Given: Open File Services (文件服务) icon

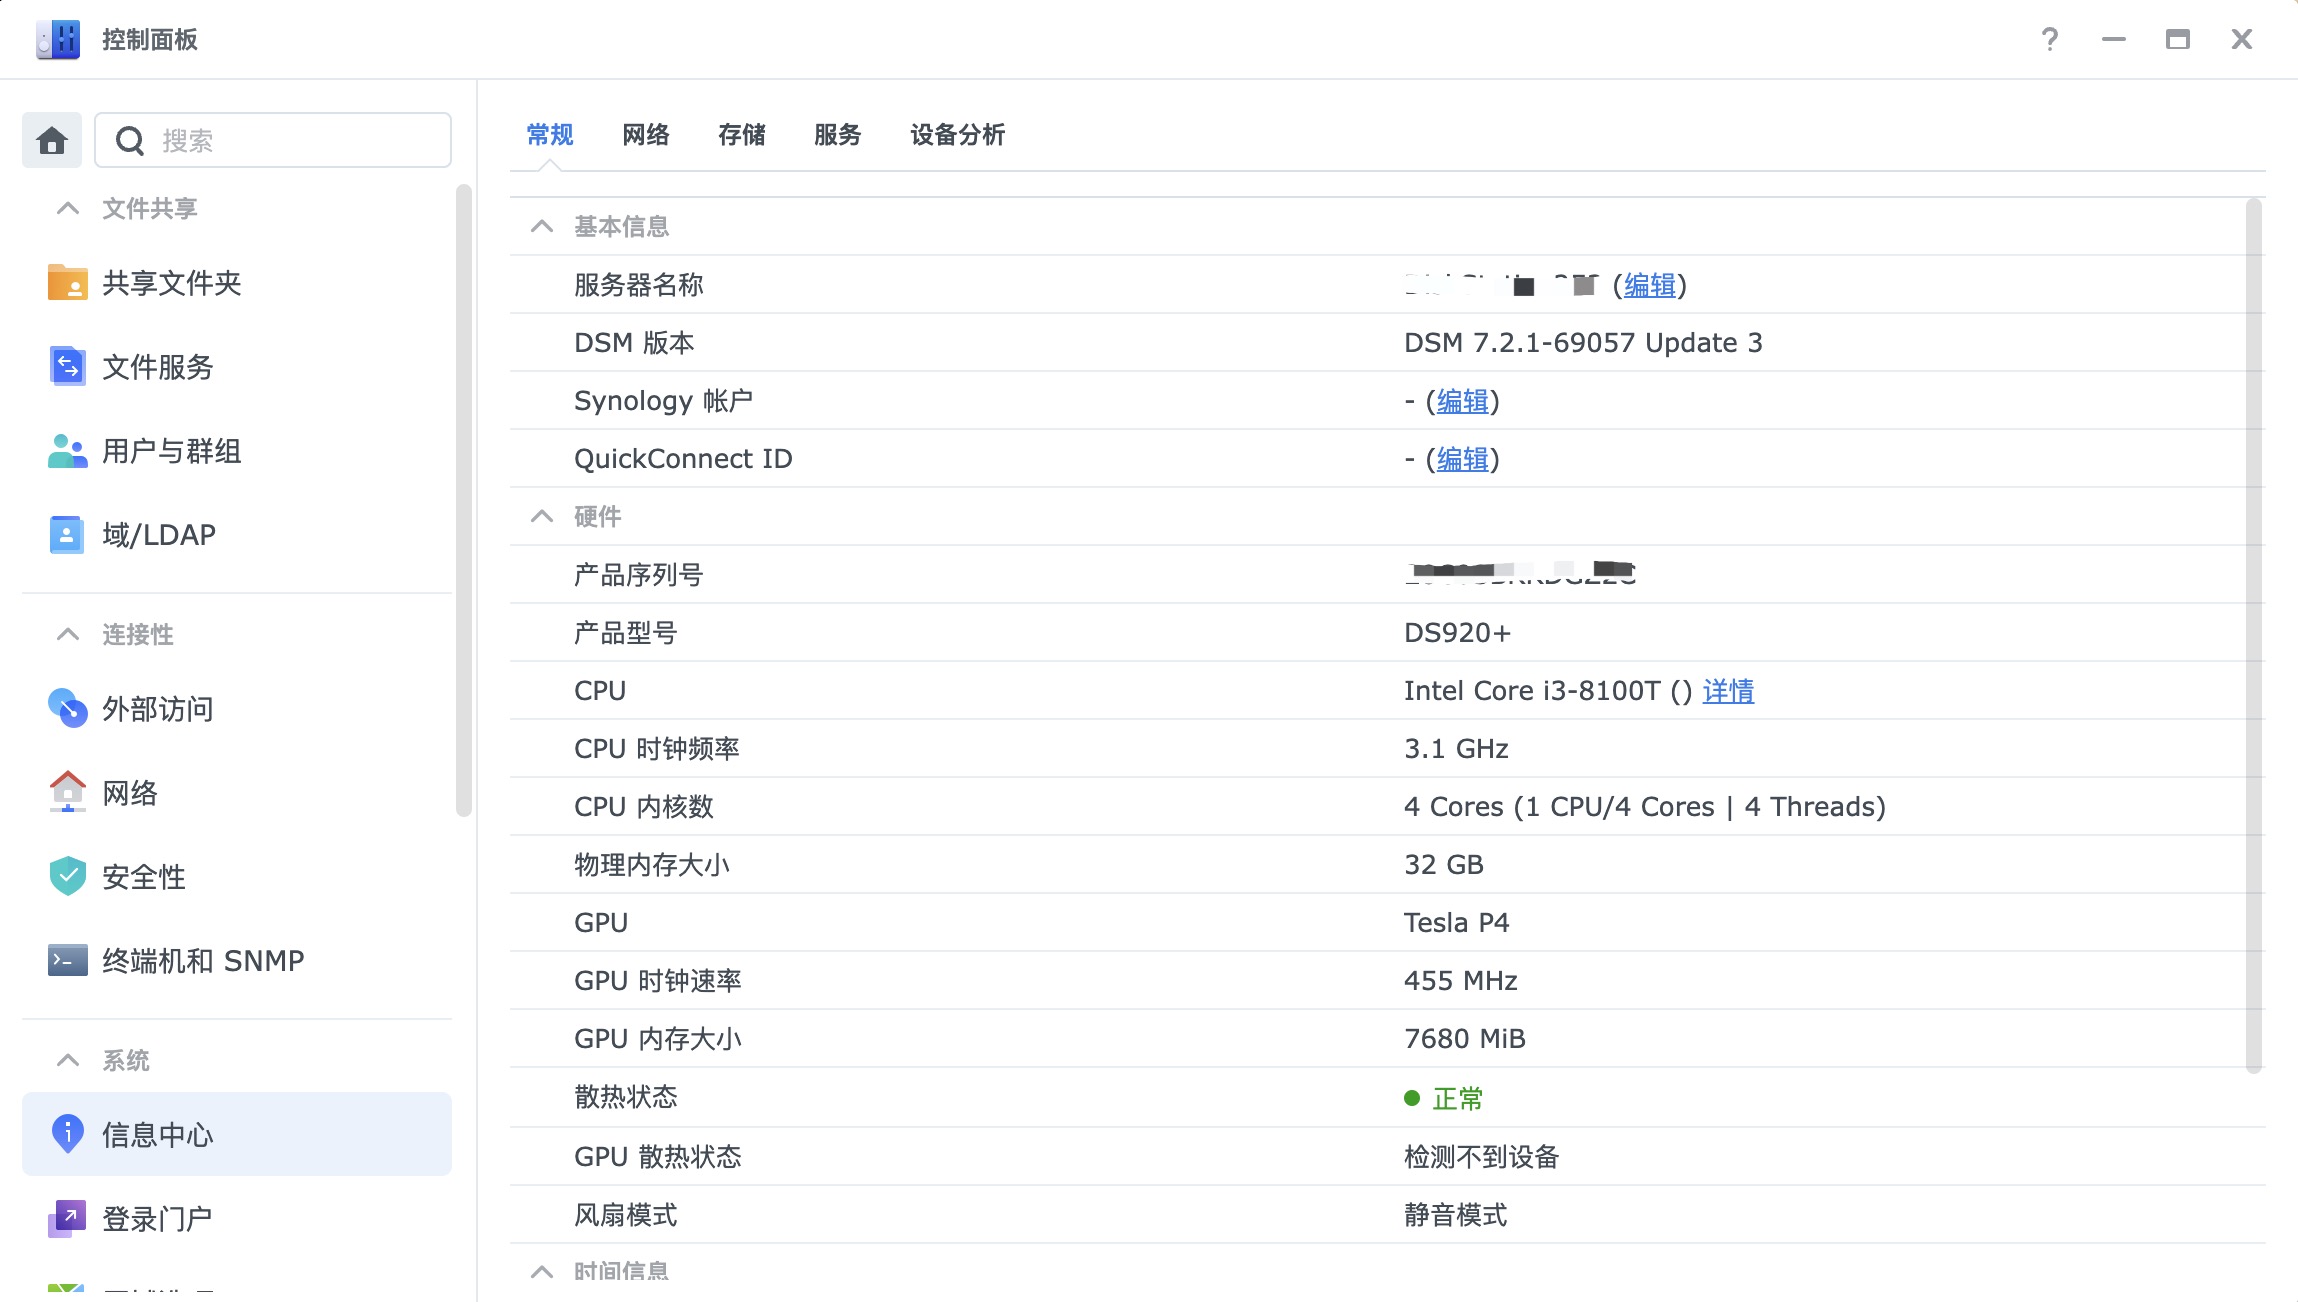Looking at the screenshot, I should [67, 367].
